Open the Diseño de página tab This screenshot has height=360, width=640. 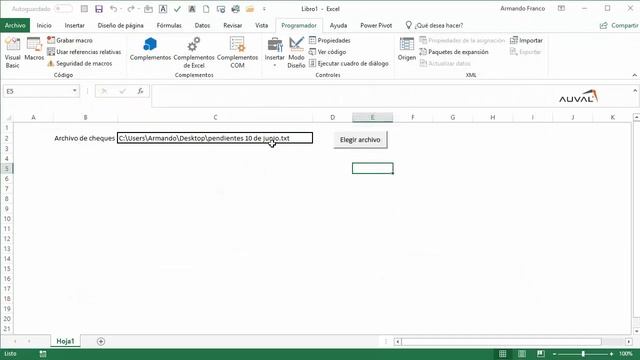[x=120, y=25]
